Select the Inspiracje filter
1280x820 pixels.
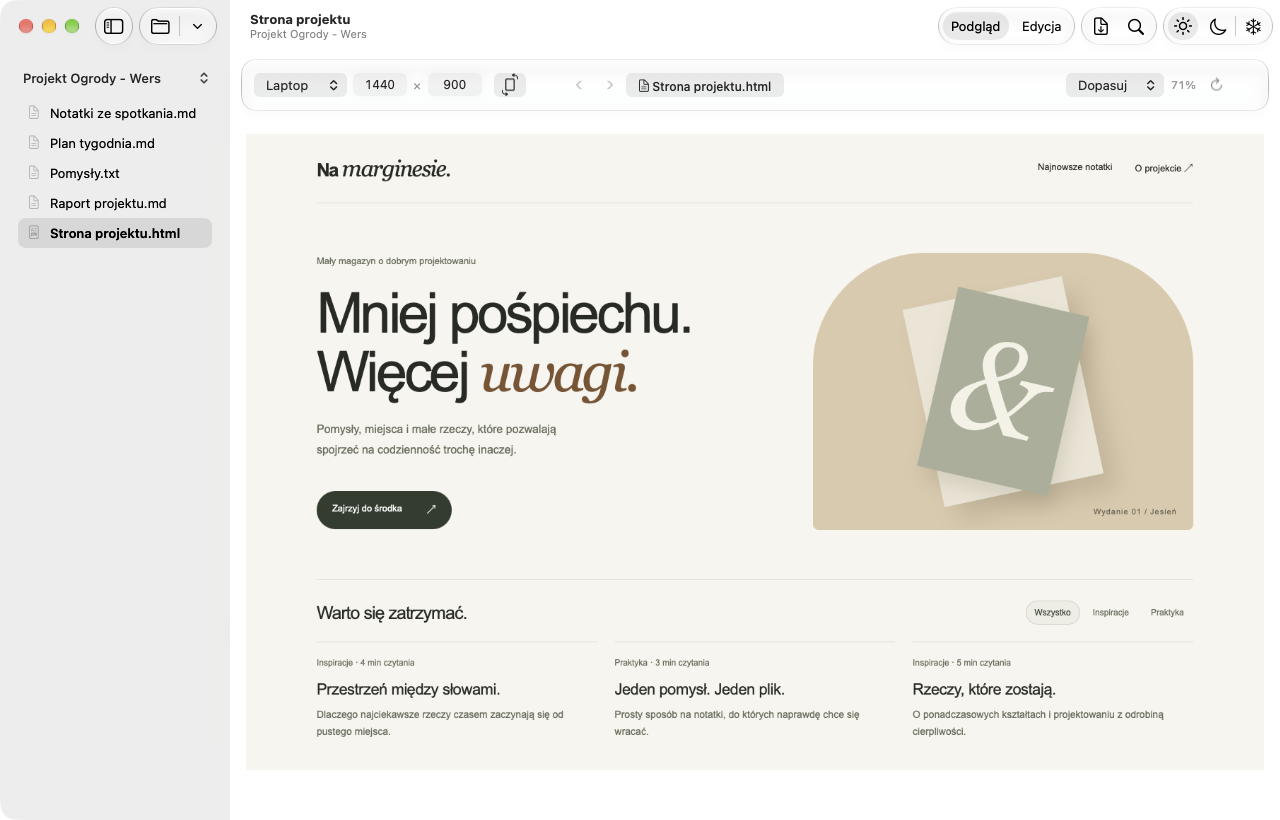(1111, 612)
